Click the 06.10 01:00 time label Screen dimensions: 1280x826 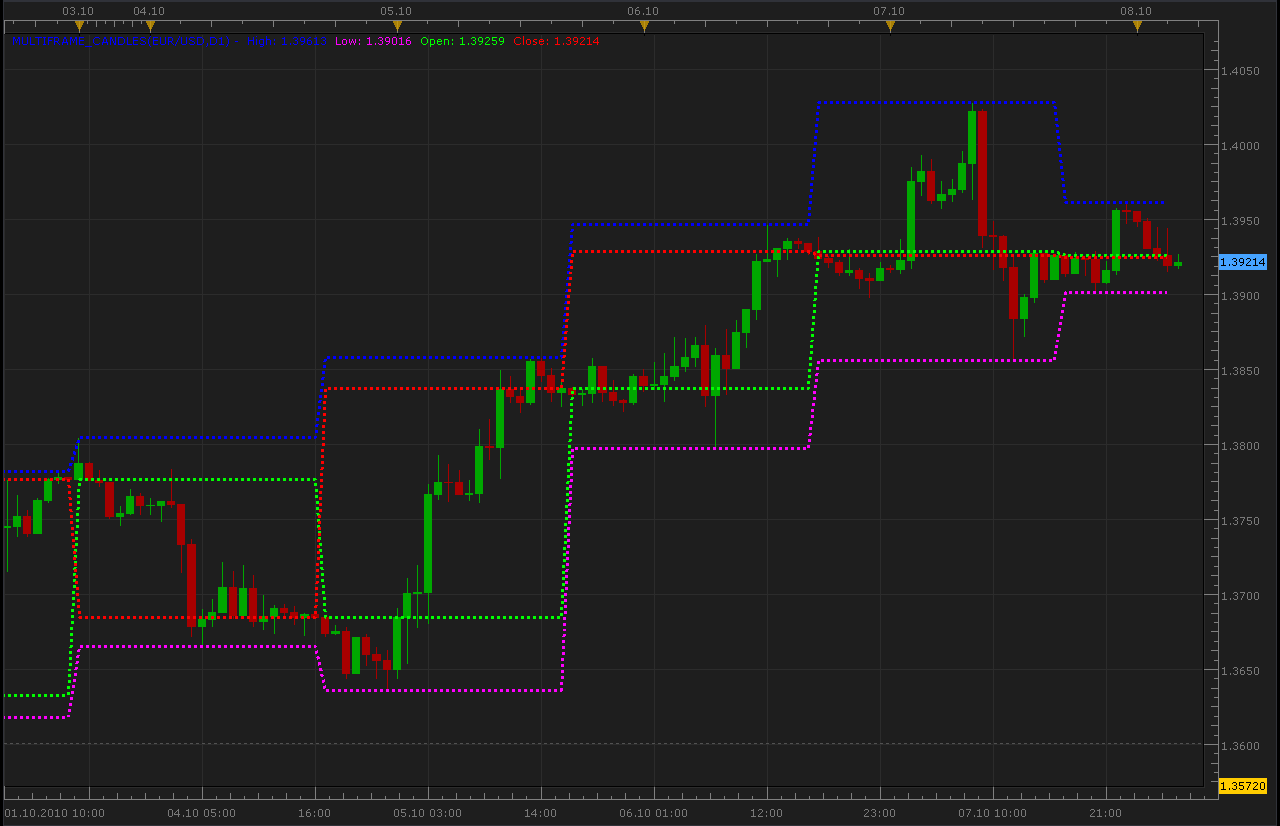pos(654,813)
